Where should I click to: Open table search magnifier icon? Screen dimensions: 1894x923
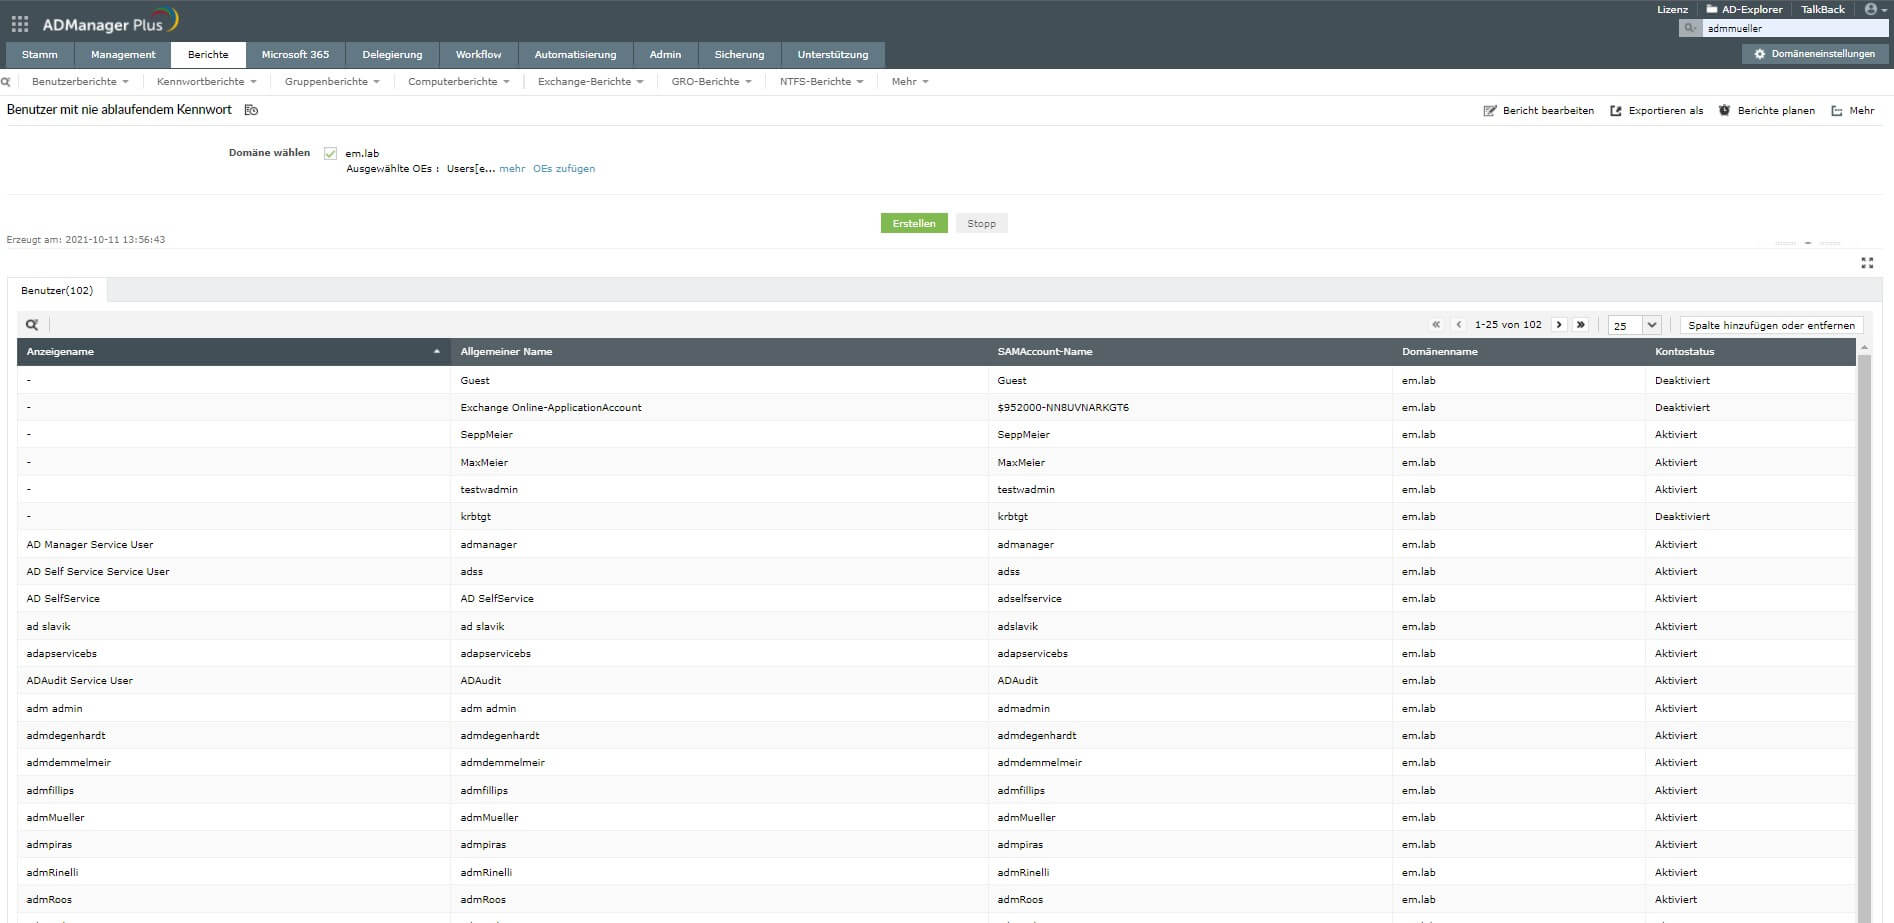(x=32, y=325)
